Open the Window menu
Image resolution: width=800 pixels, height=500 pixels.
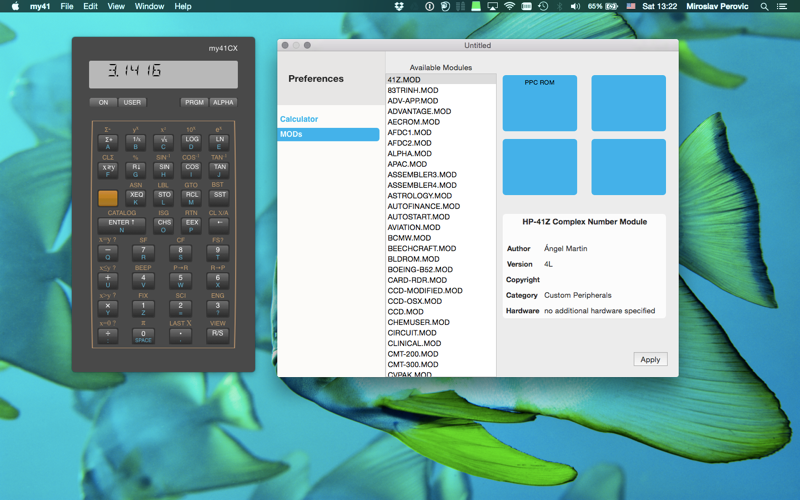click(x=149, y=6)
